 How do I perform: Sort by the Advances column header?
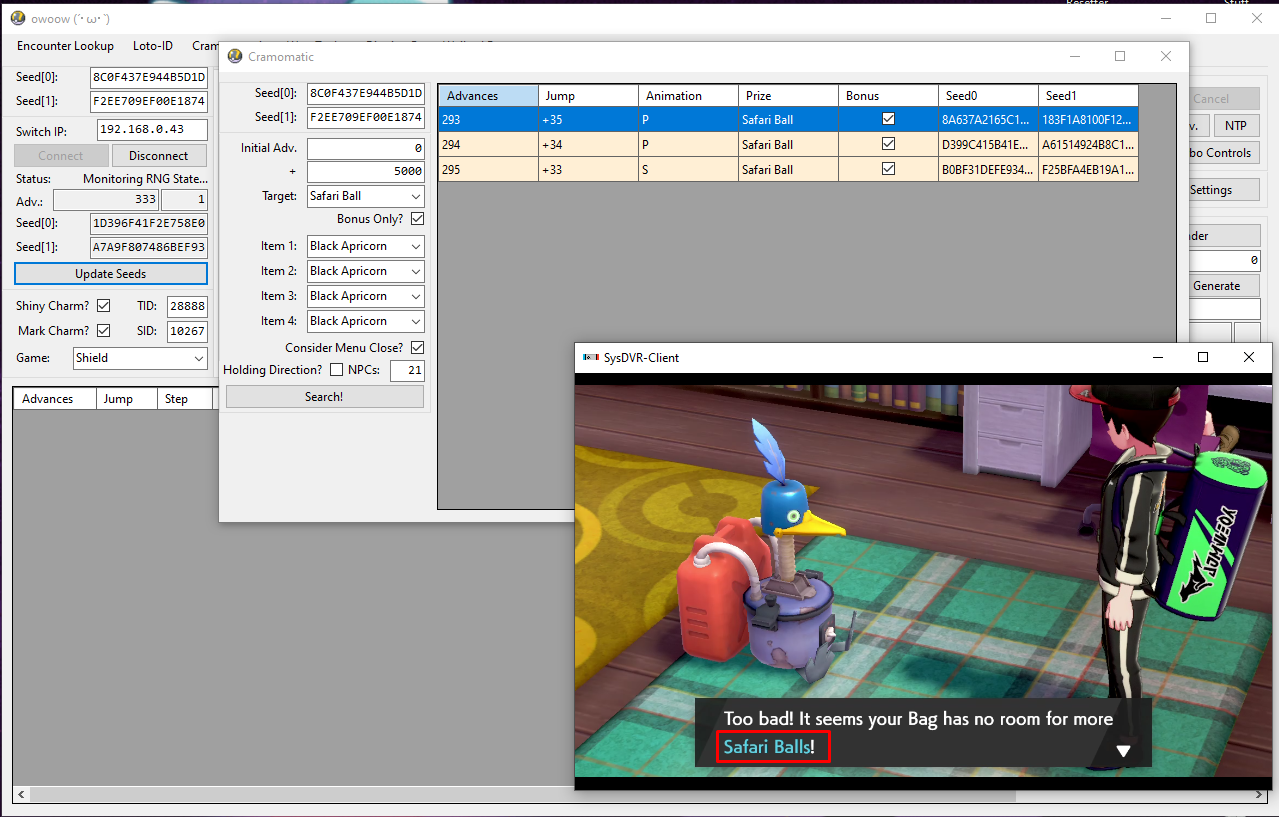(x=488, y=96)
